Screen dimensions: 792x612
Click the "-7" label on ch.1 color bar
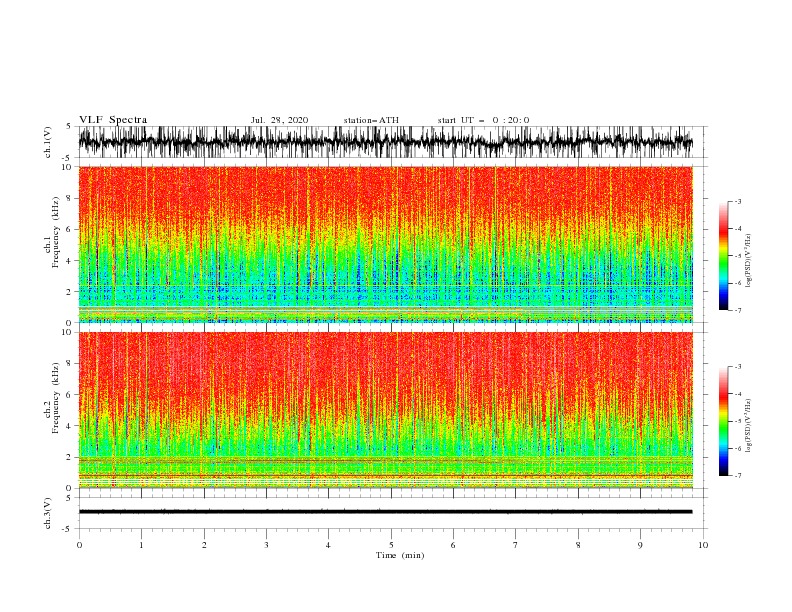tap(738, 310)
